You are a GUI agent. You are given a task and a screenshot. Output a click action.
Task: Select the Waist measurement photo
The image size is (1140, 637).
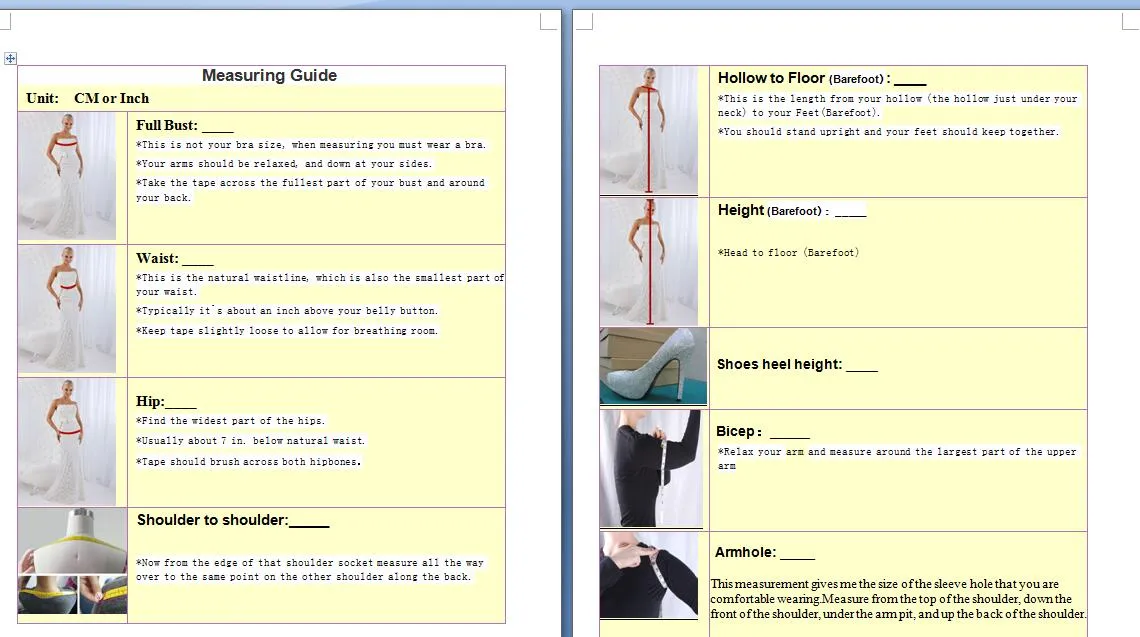67,309
